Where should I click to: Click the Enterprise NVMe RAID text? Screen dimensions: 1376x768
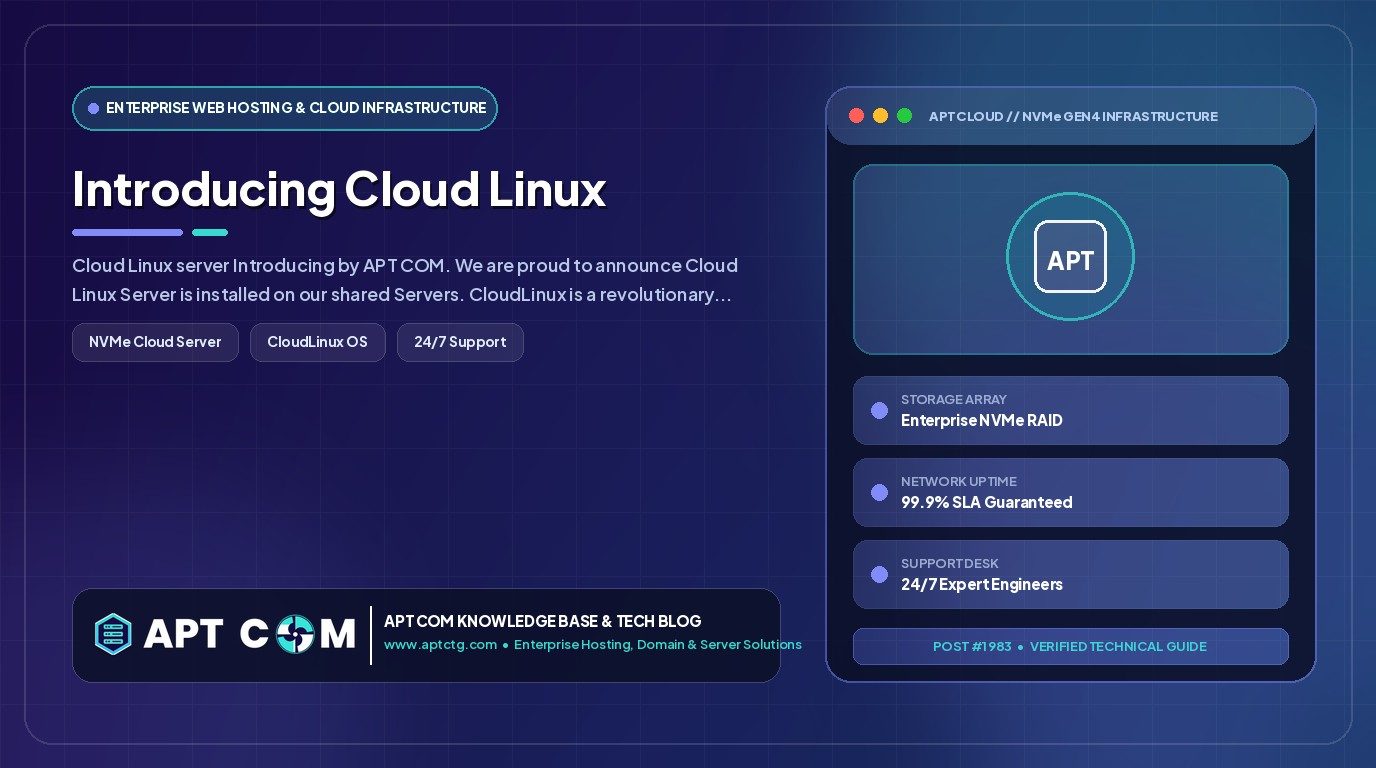pos(982,420)
